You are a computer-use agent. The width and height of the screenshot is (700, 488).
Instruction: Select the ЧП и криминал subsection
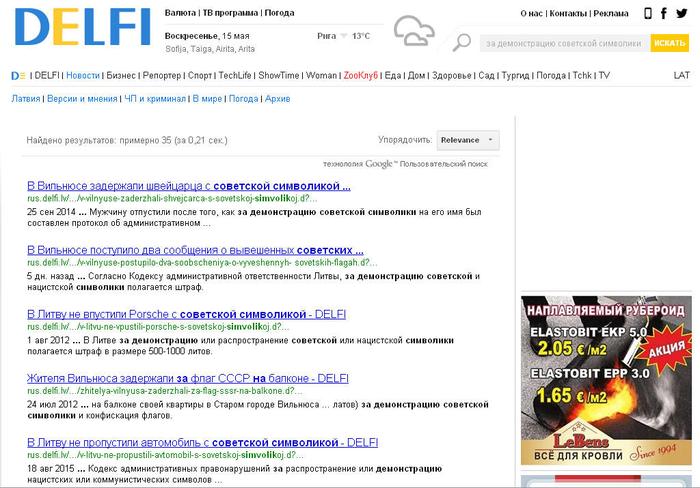pyautogui.click(x=155, y=99)
